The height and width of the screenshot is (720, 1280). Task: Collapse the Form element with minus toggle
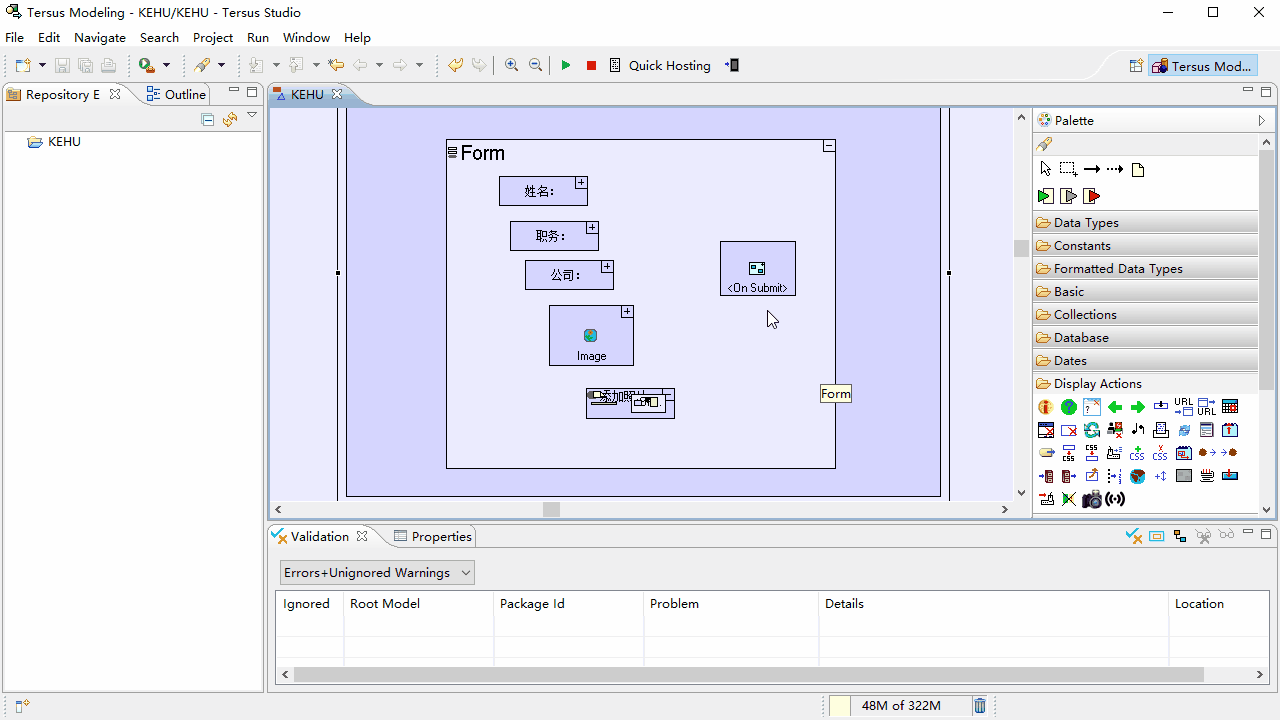pos(829,146)
